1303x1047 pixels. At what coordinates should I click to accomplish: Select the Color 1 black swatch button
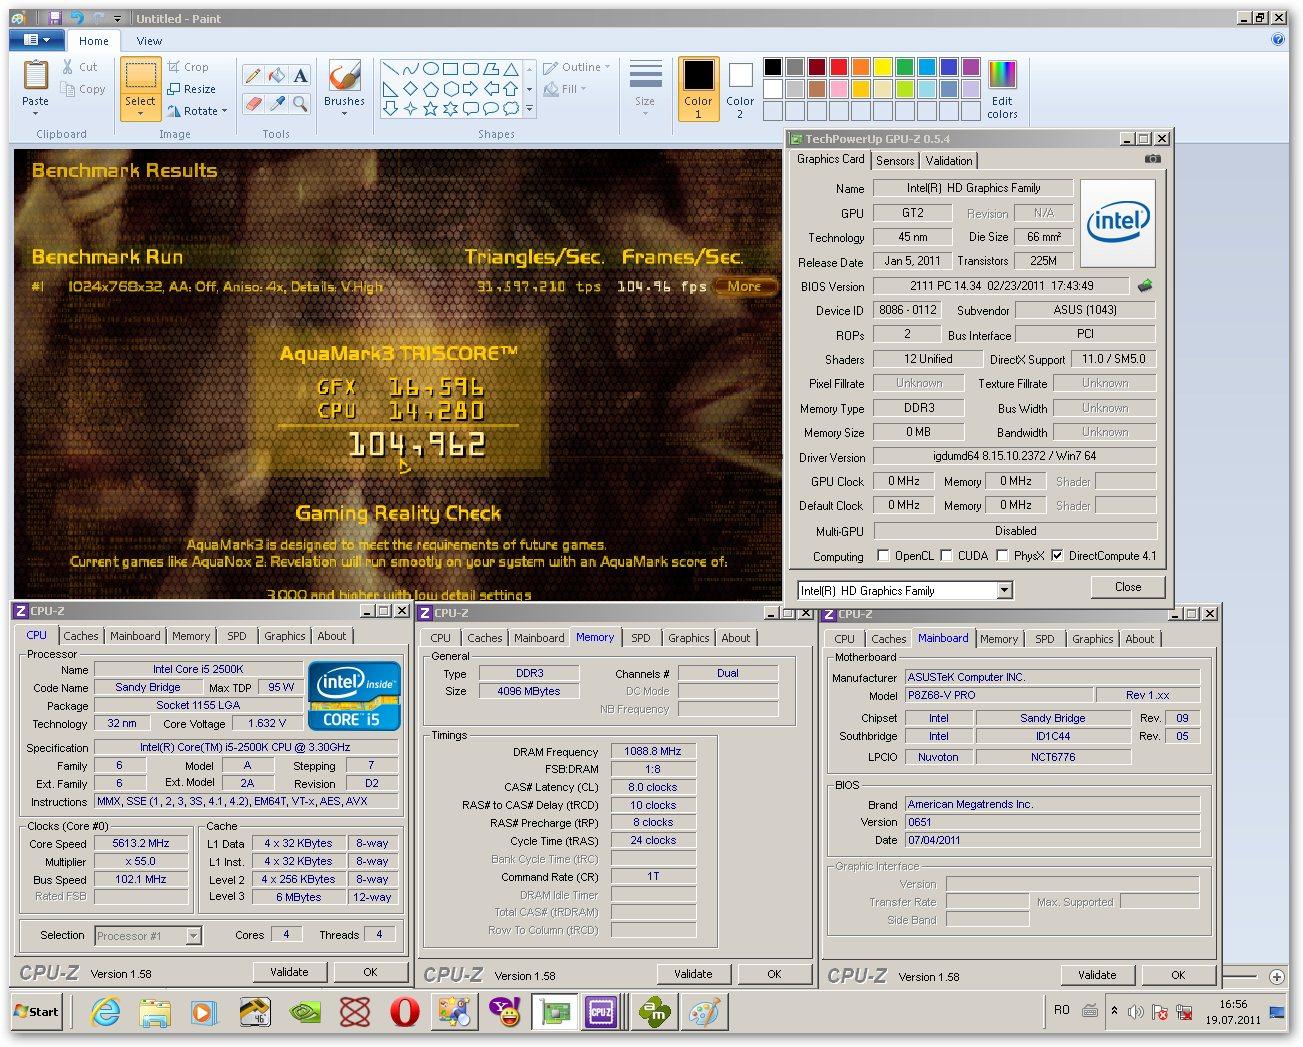click(x=699, y=89)
